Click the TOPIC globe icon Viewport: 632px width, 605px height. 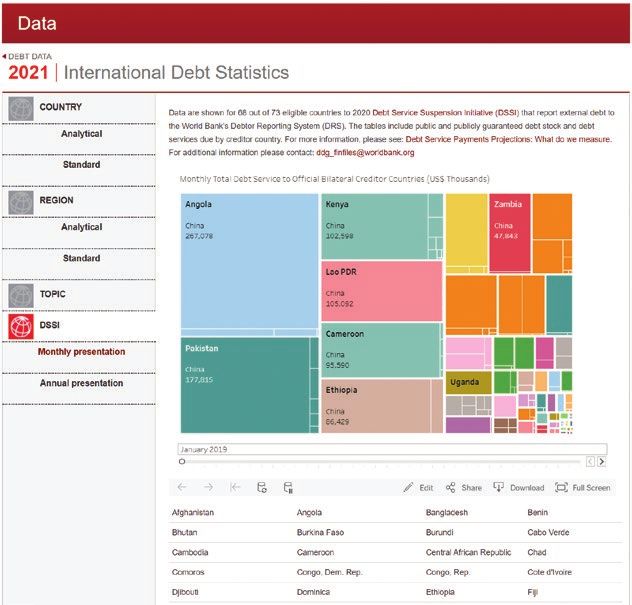pyautogui.click(x=21, y=296)
